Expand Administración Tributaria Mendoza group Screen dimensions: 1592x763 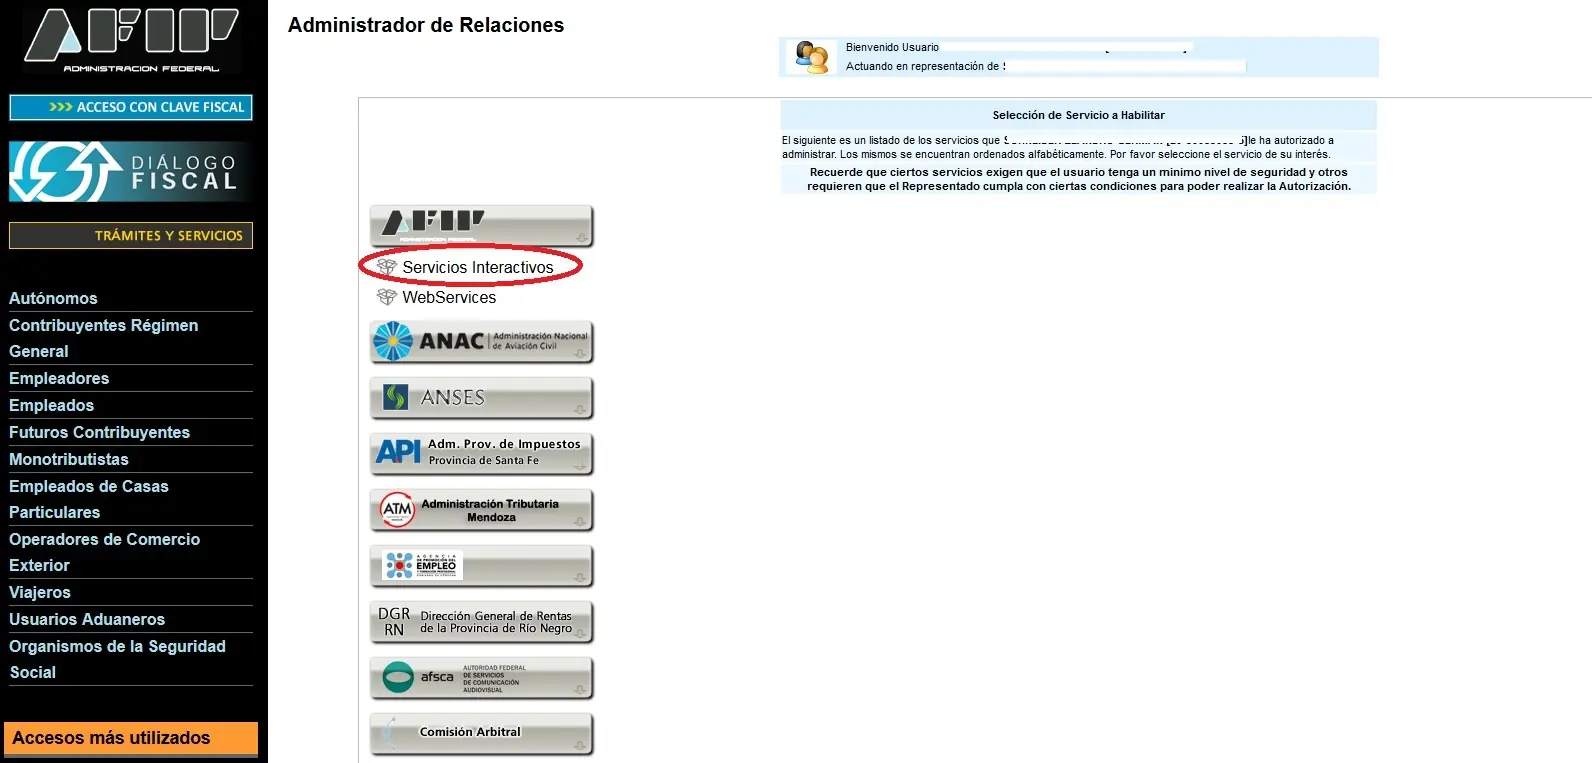coord(482,510)
